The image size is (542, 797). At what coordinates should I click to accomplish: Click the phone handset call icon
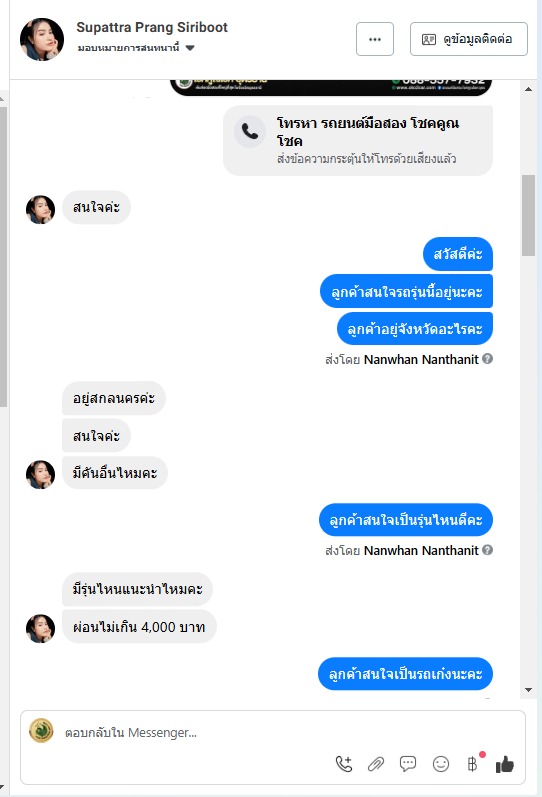click(x=250, y=132)
